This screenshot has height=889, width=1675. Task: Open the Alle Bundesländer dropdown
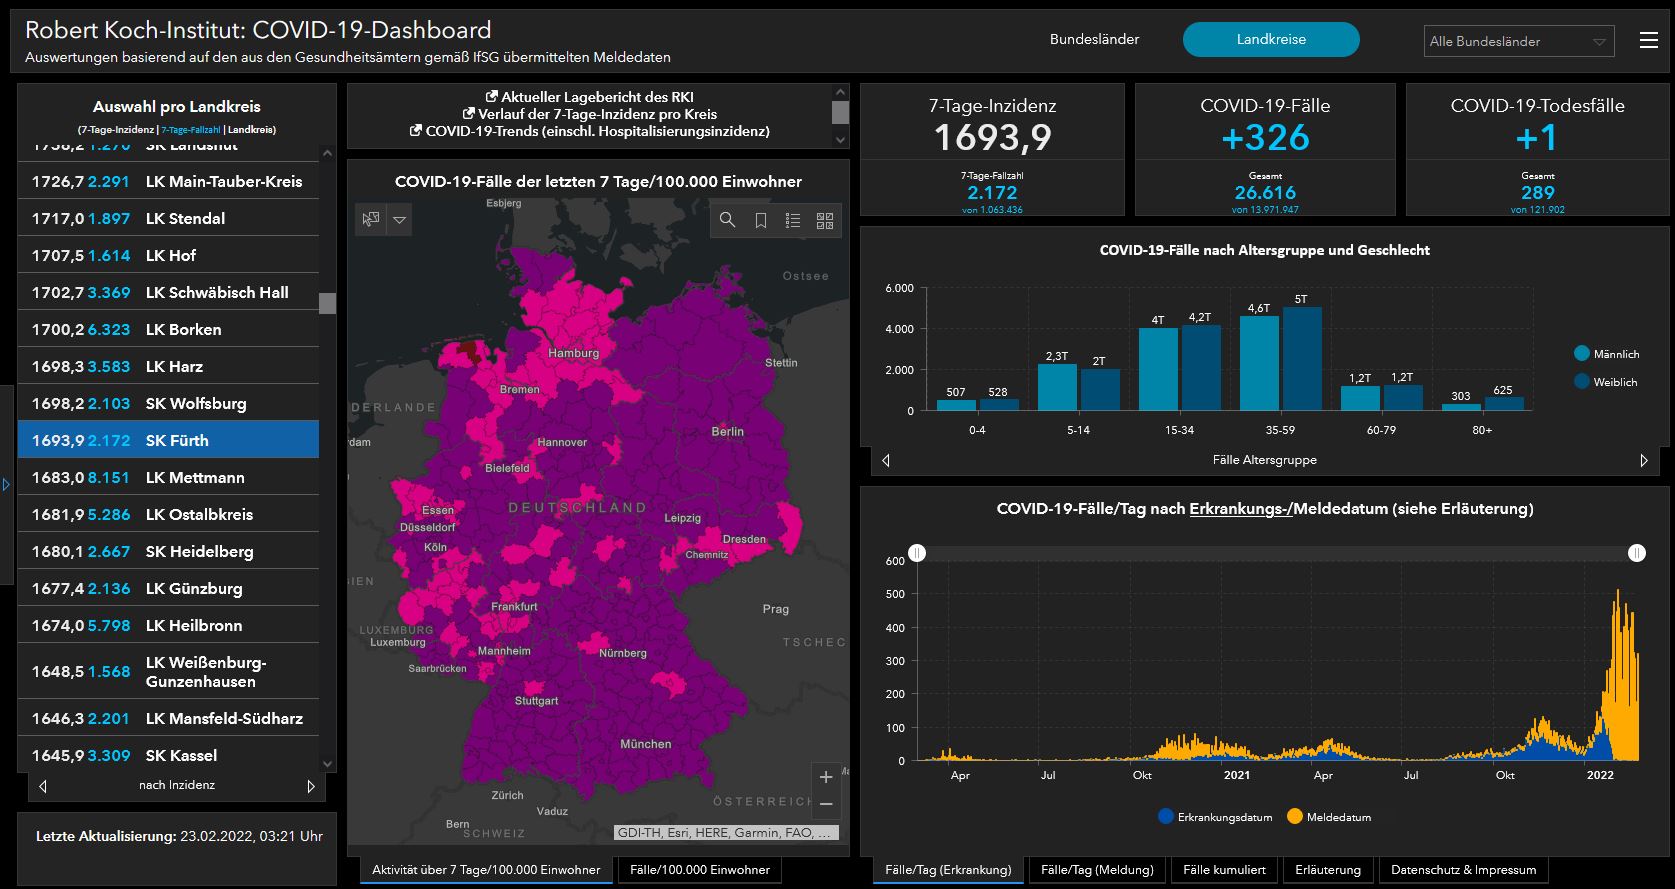click(x=1518, y=41)
